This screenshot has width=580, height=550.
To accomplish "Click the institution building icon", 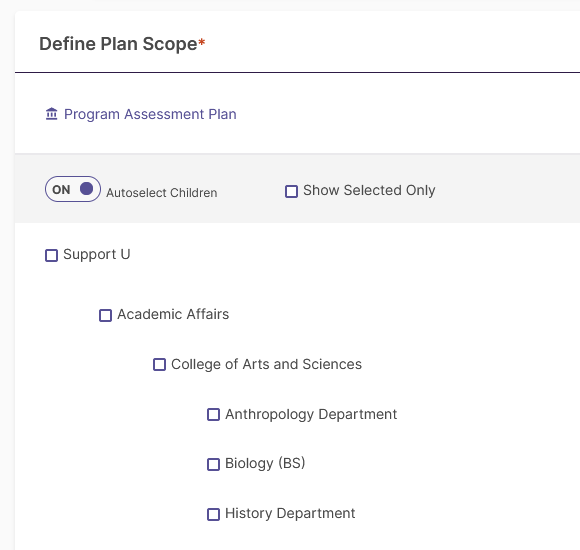I will tap(51, 114).
